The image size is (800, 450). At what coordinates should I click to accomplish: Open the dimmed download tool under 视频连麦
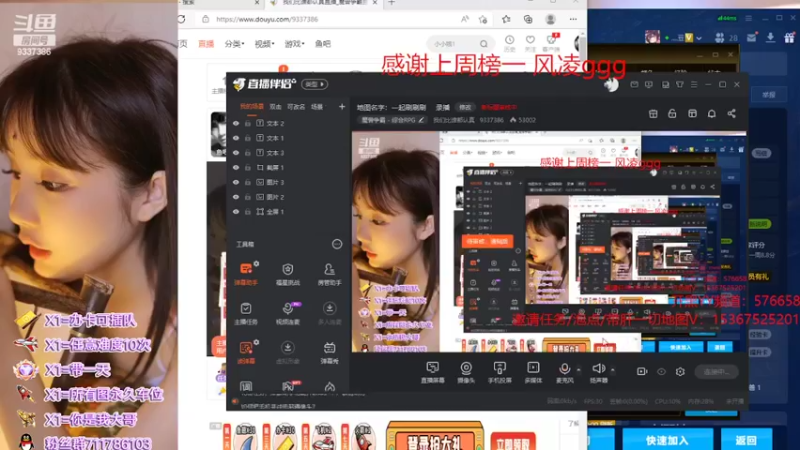pyautogui.click(x=288, y=352)
